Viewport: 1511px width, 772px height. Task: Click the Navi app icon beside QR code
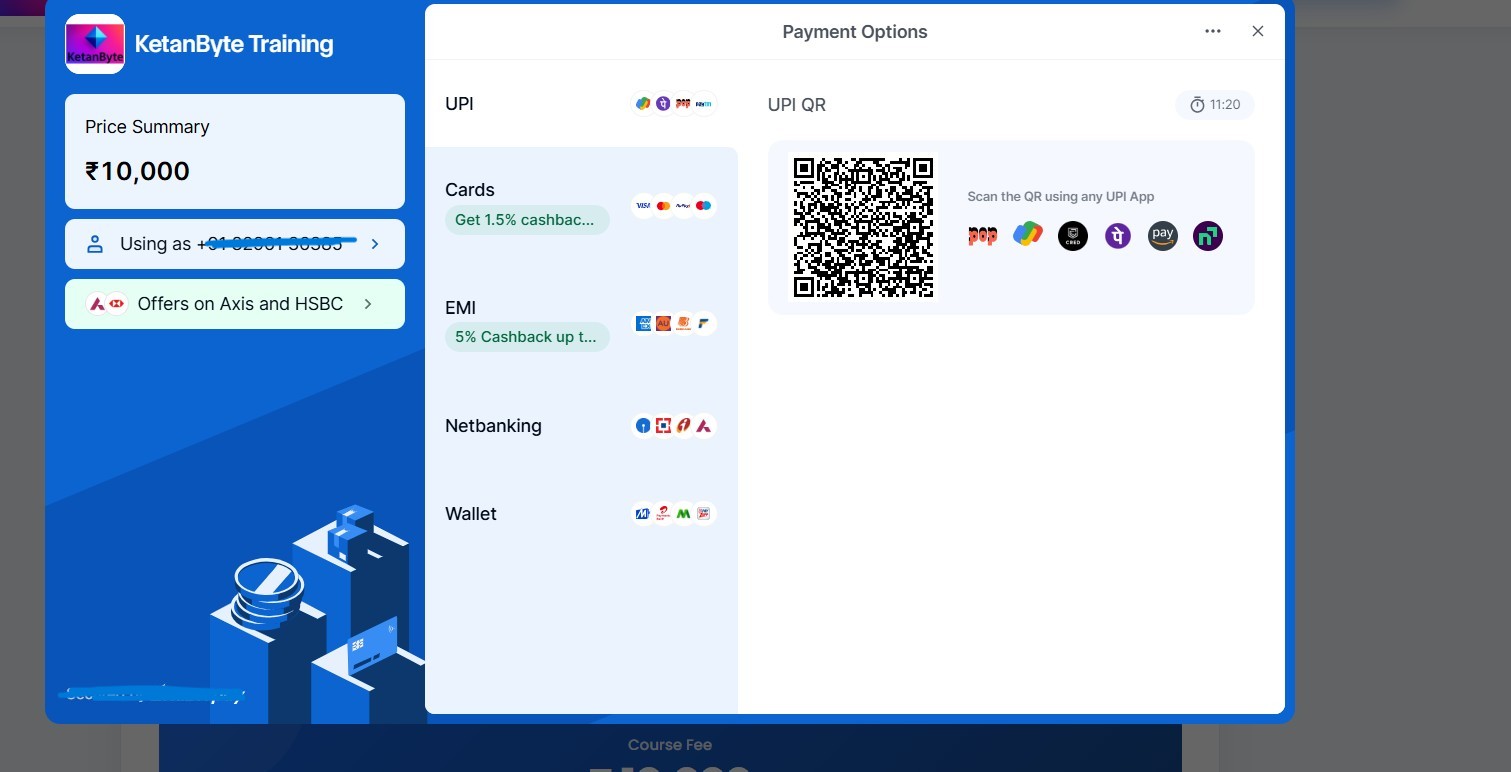coord(1208,236)
